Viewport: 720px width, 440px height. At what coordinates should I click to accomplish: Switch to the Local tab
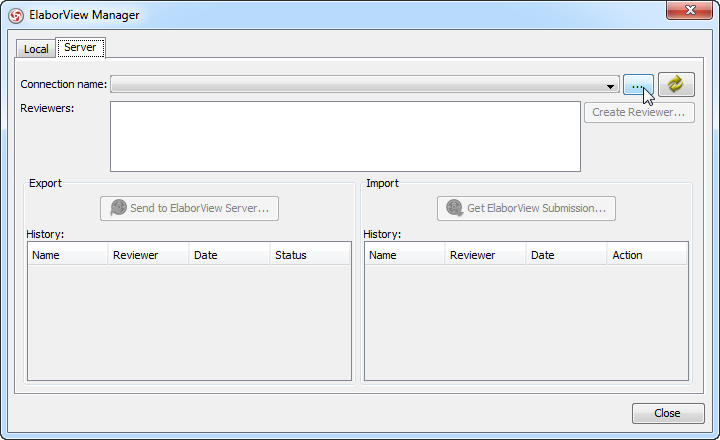point(36,49)
